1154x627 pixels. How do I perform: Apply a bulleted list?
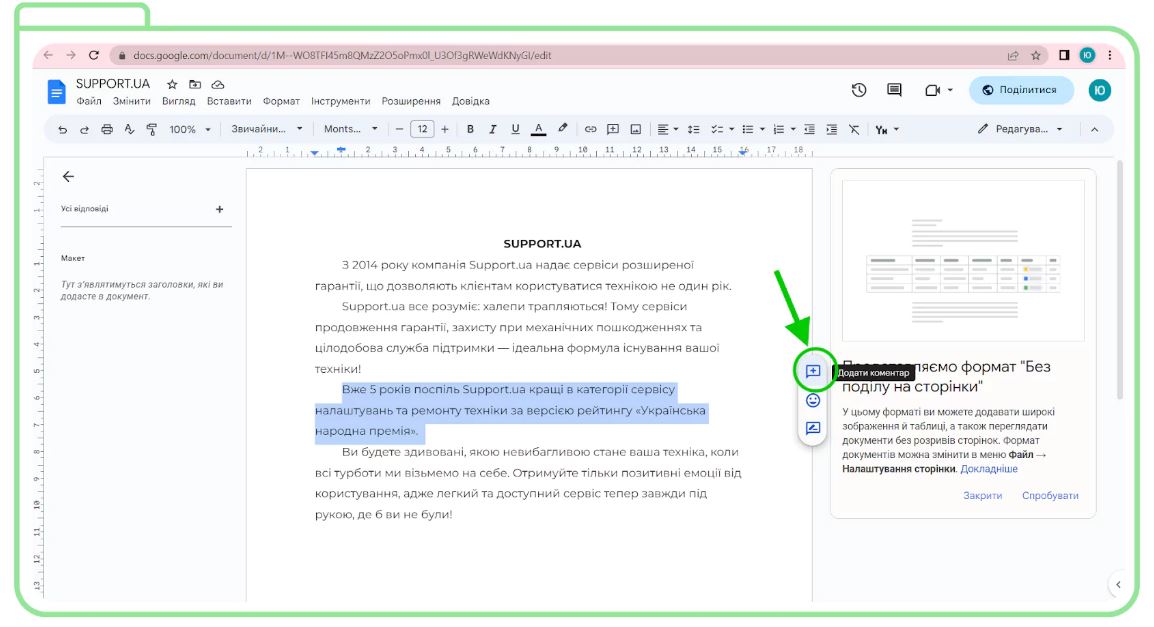coord(748,130)
